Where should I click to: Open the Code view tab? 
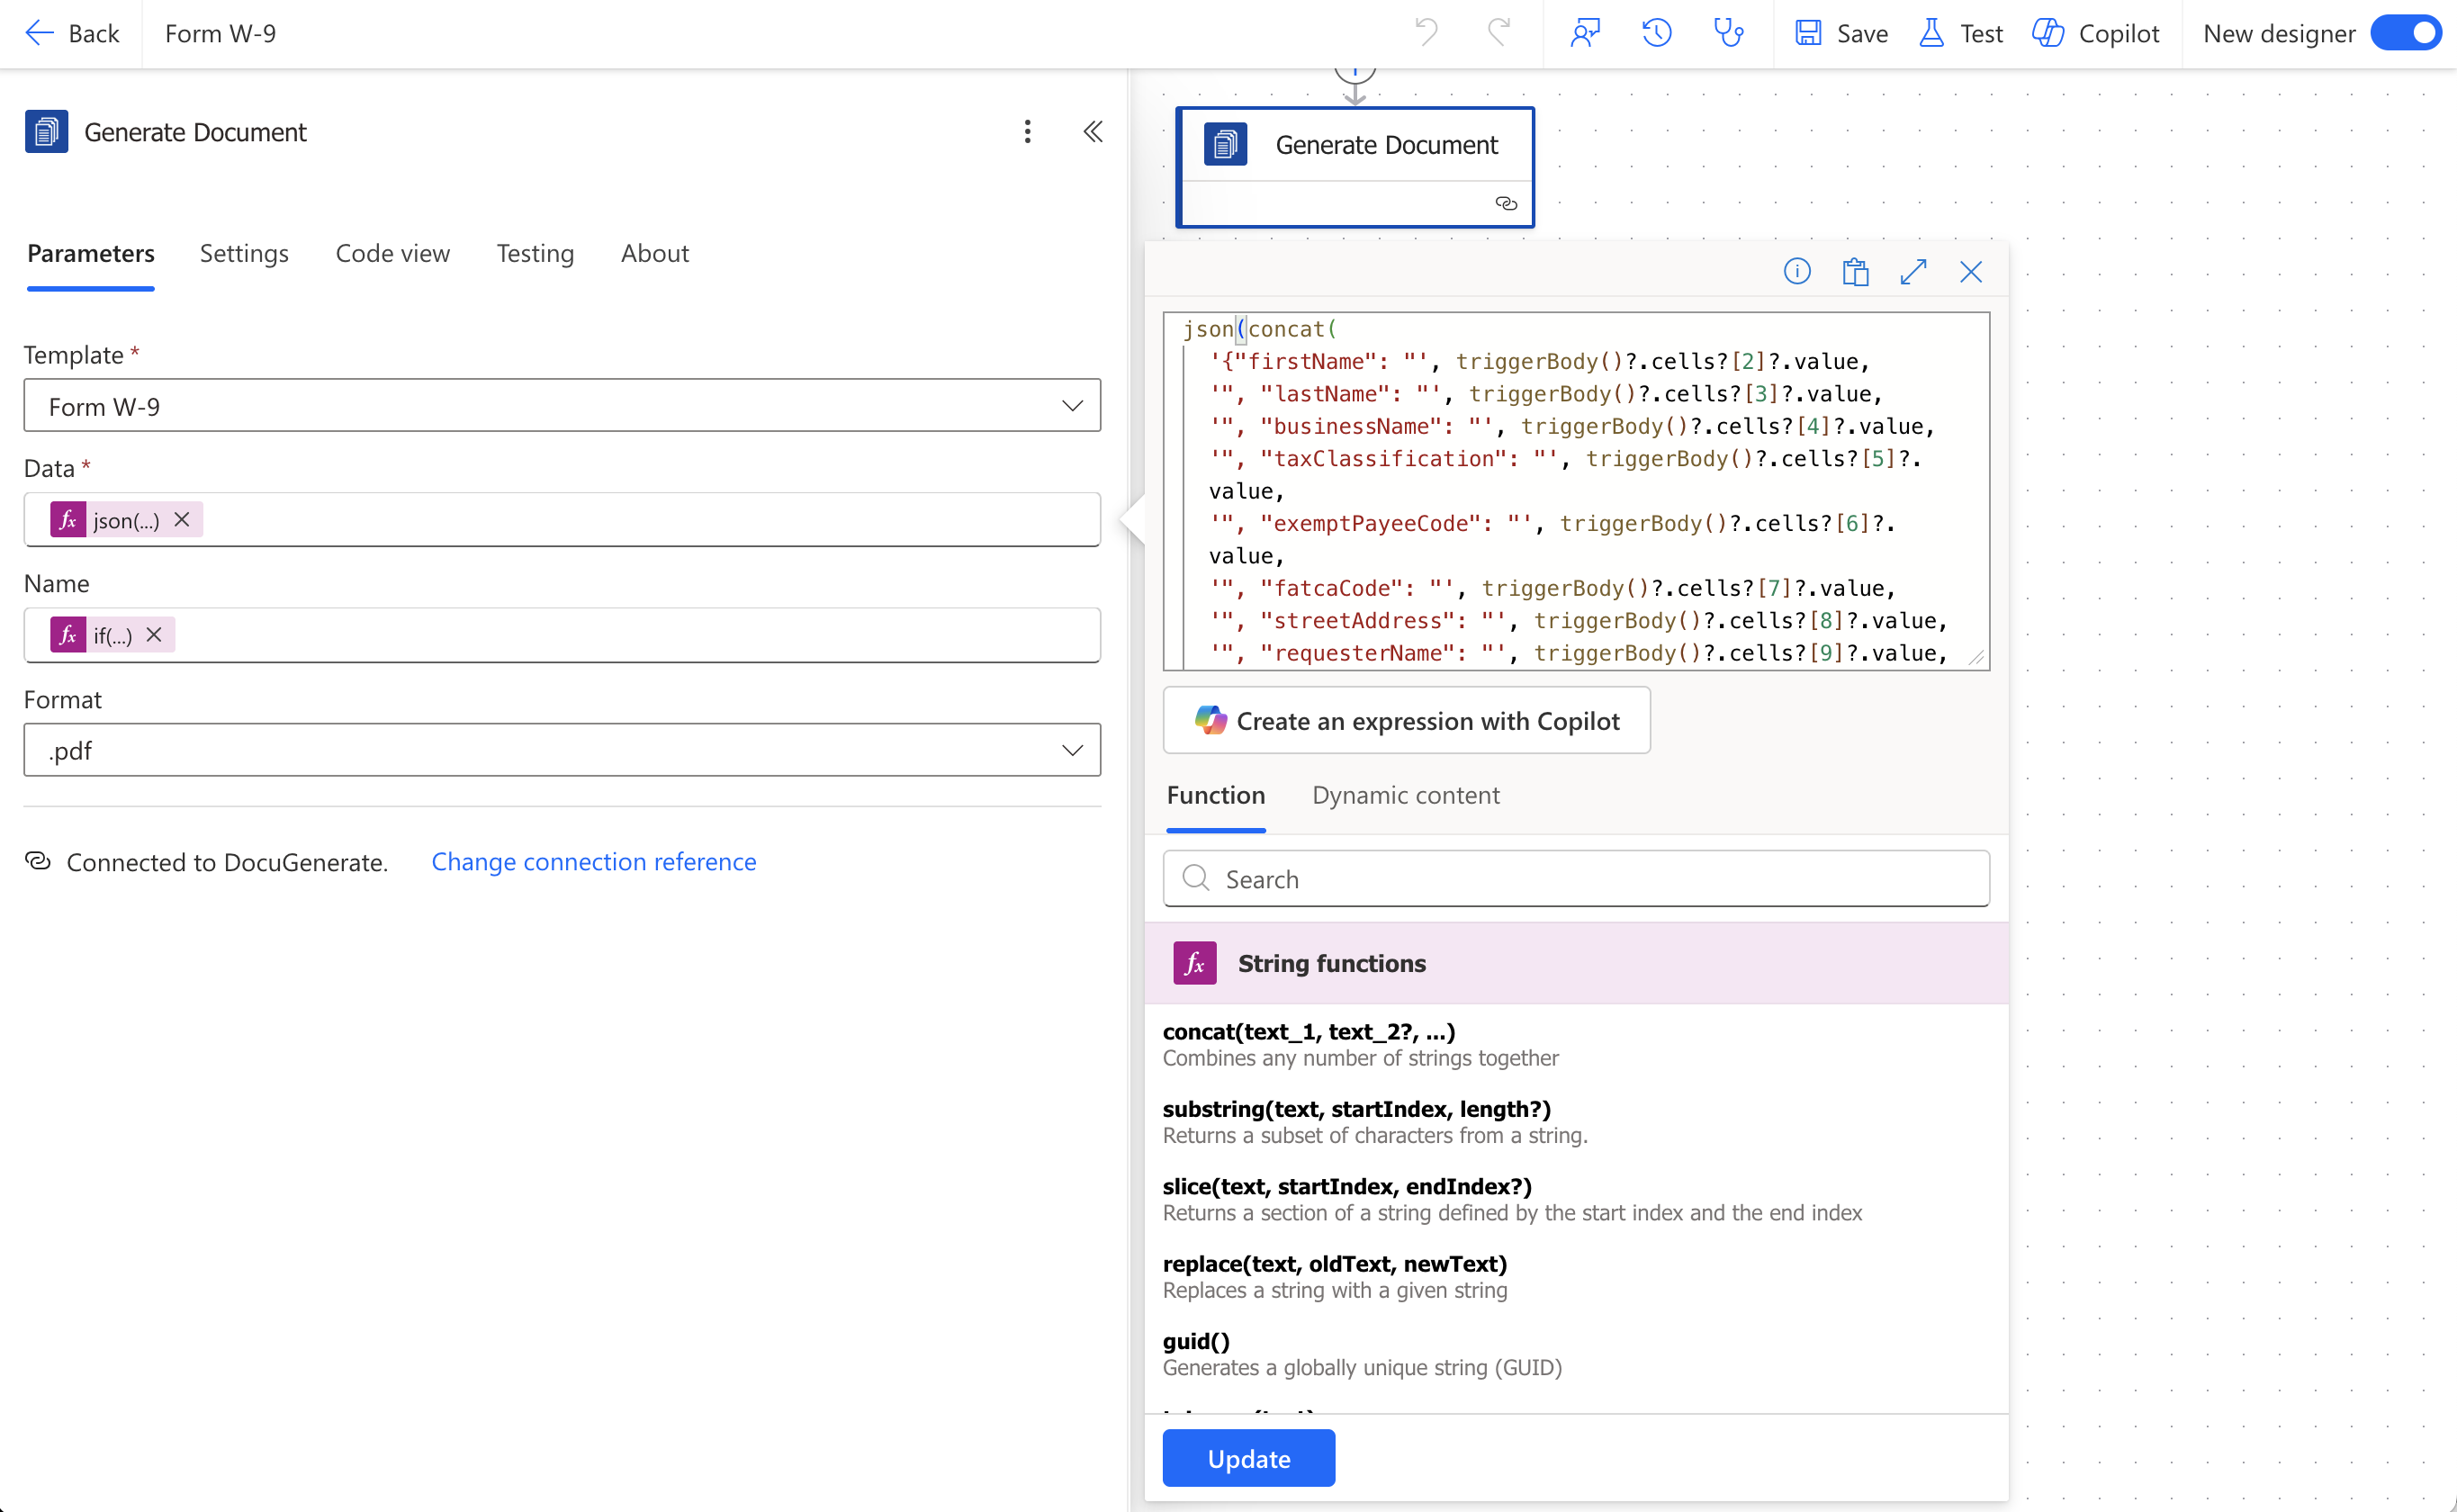392,254
